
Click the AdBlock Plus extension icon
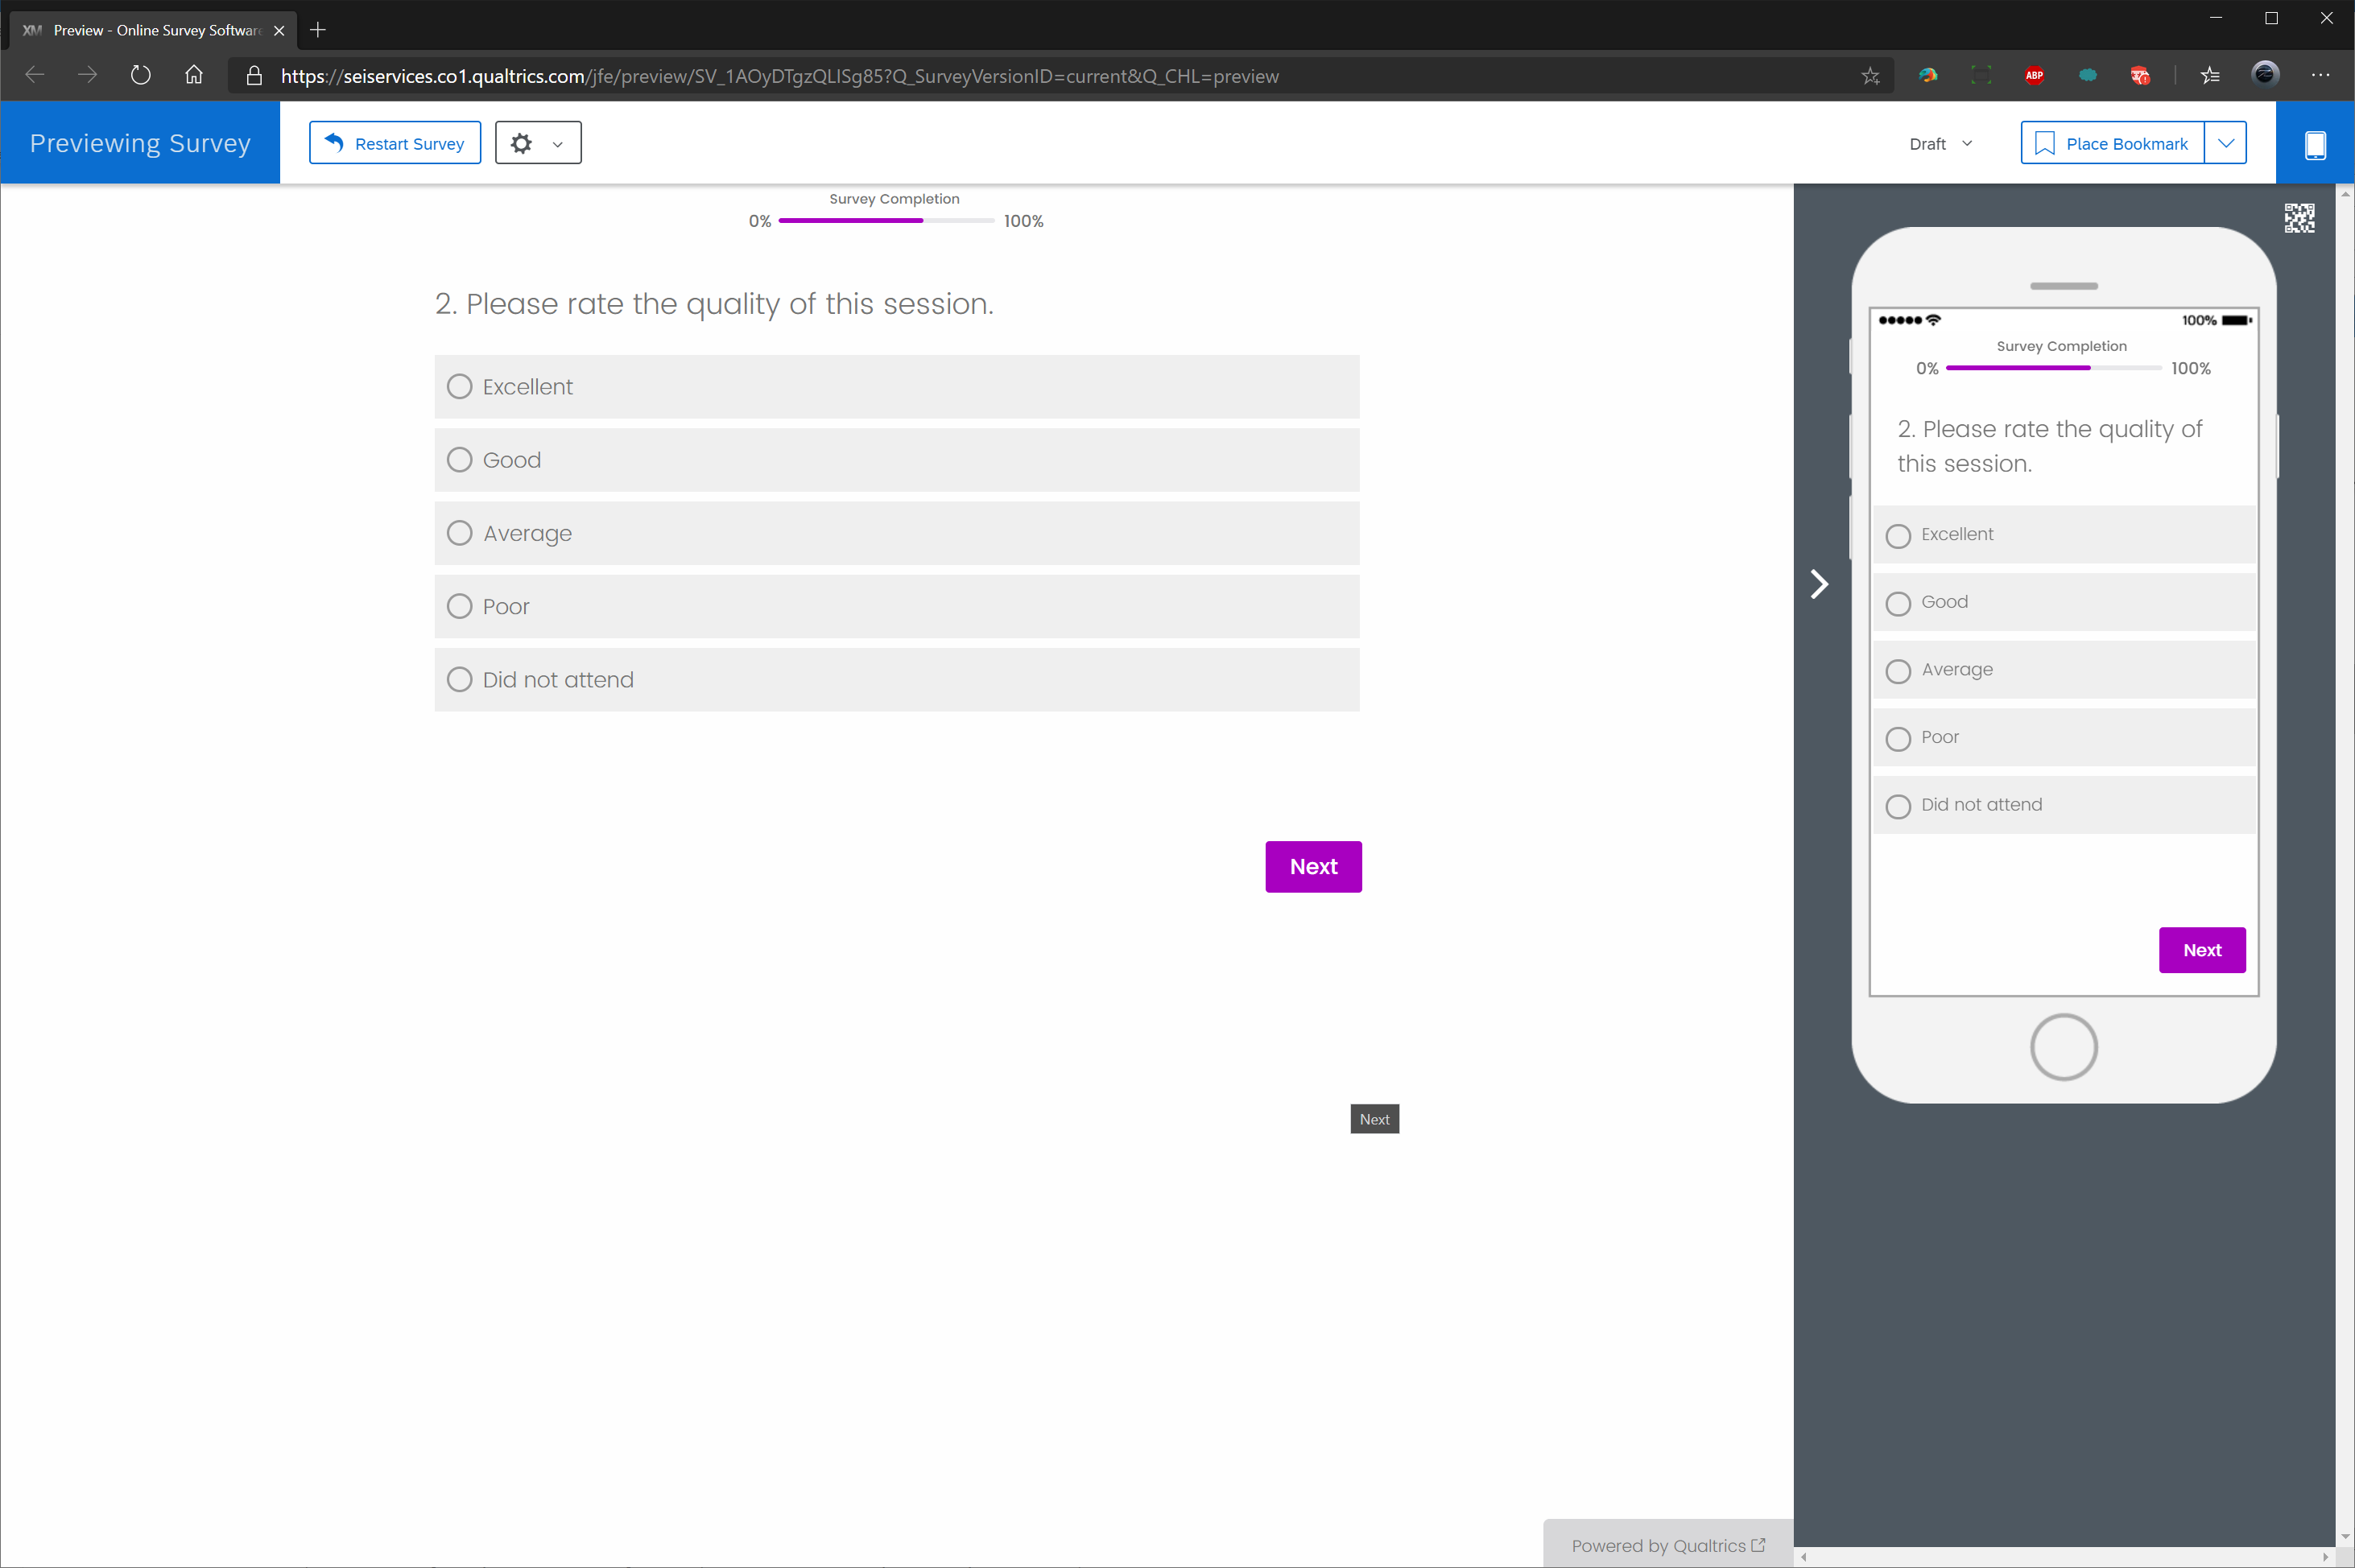pyautogui.click(x=2034, y=75)
